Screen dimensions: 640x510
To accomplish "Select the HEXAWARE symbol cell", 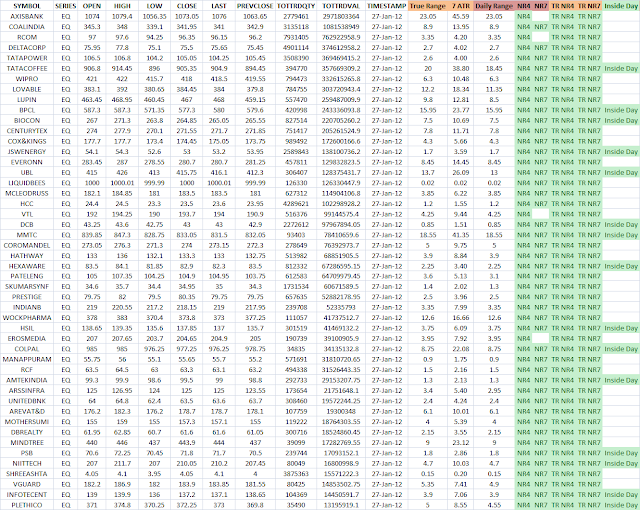I will pos(27,266).
